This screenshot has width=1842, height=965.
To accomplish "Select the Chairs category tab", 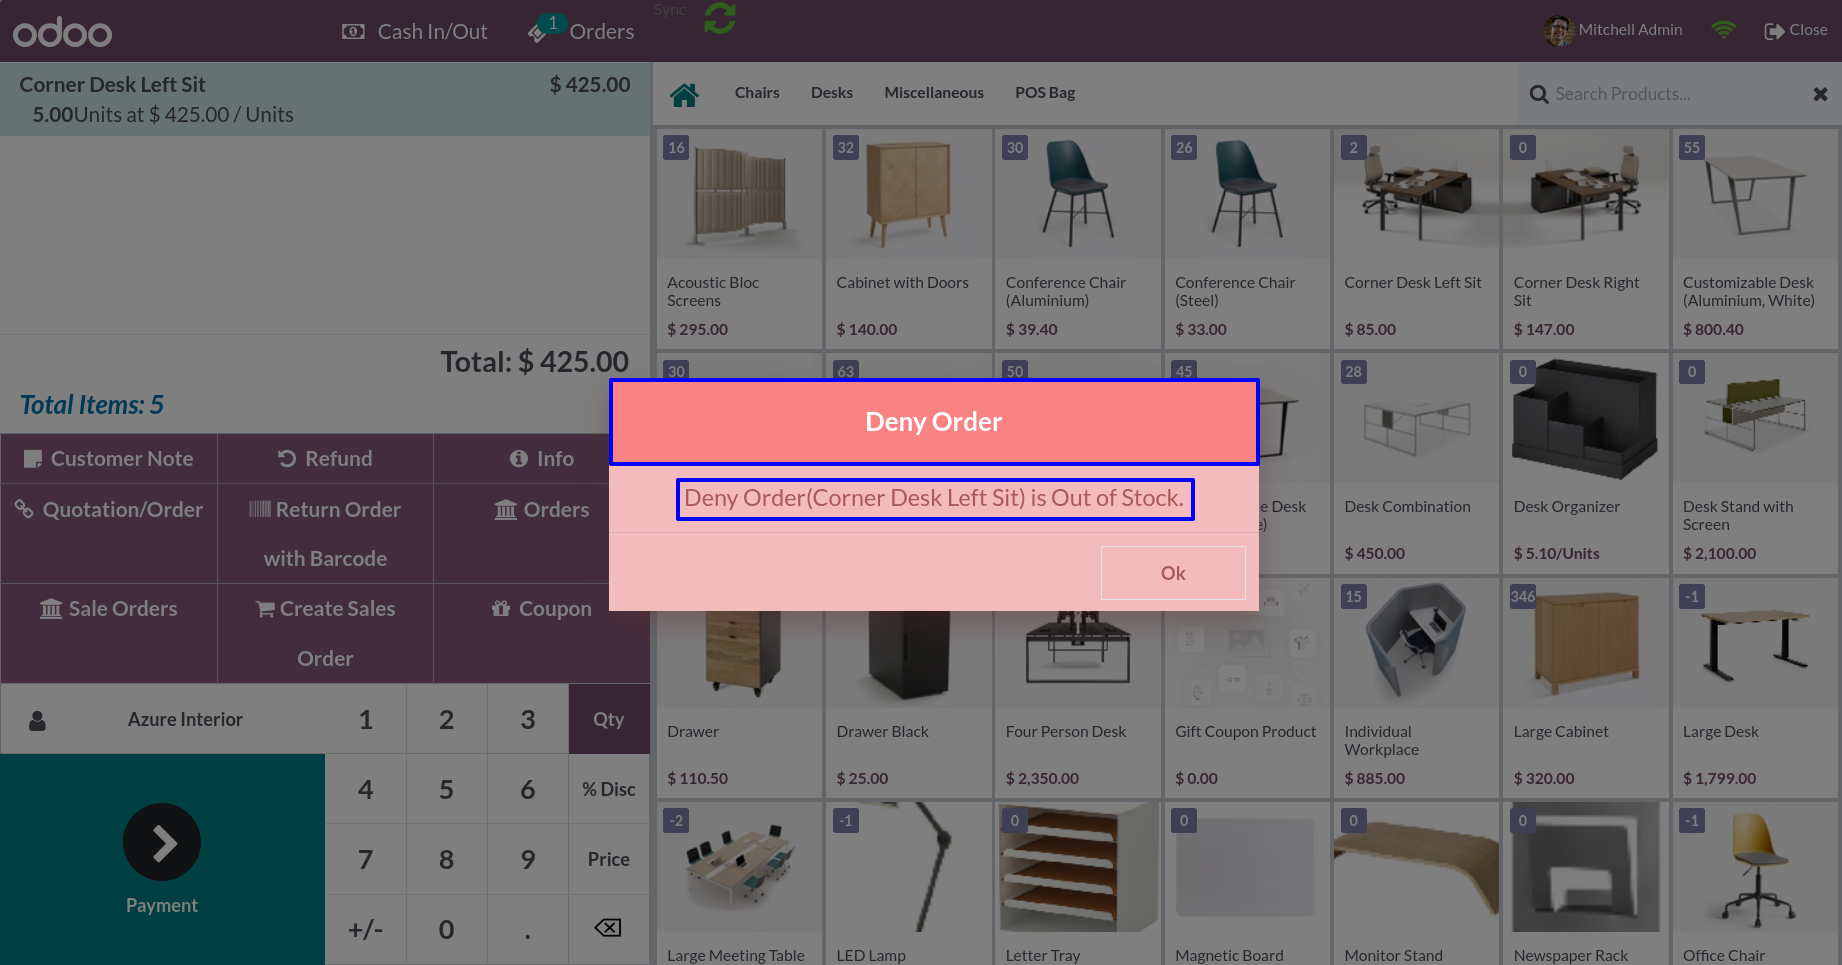I will pyautogui.click(x=757, y=93).
